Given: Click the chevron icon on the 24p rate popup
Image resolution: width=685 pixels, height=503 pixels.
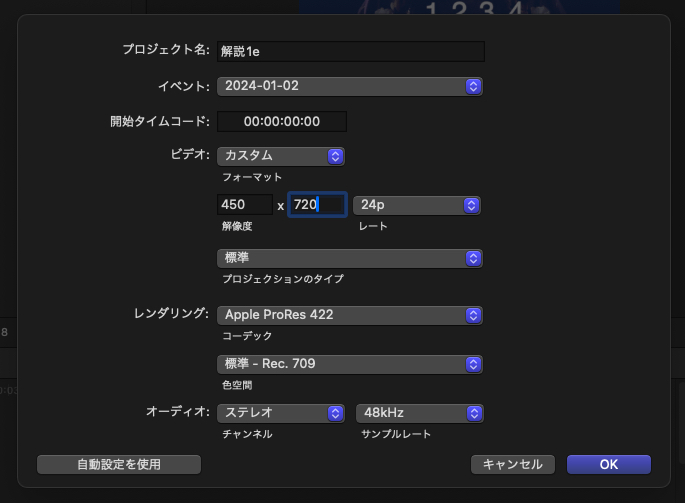Looking at the screenshot, I should click(x=472, y=205).
